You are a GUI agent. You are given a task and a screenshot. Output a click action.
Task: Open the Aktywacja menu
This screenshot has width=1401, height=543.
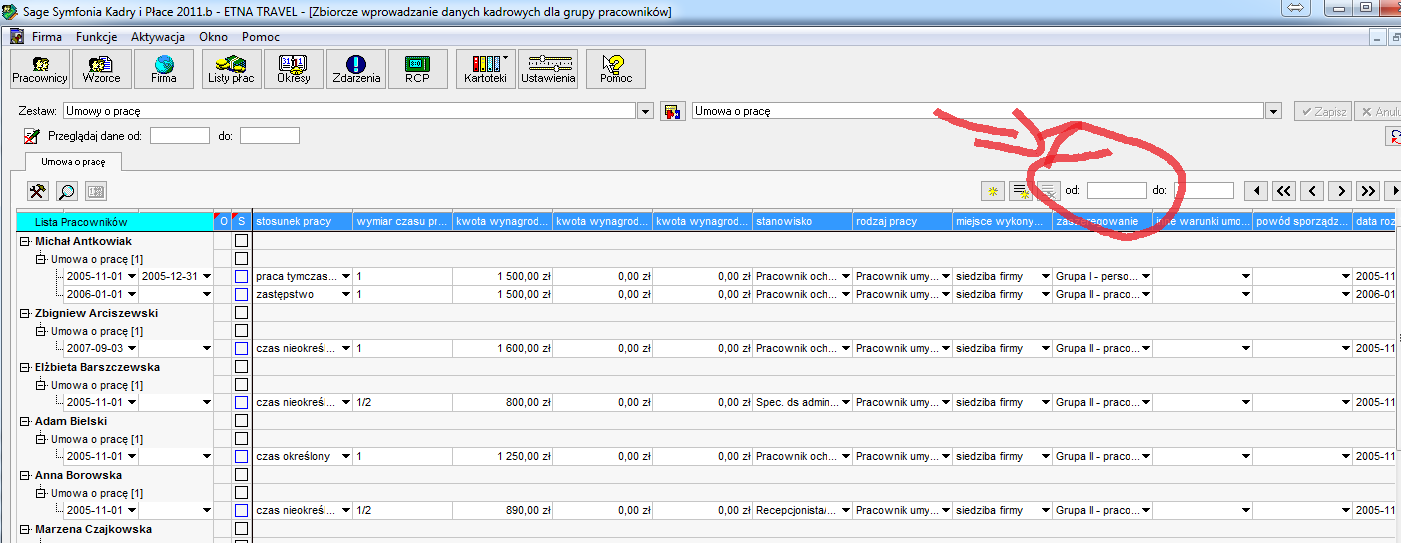pyautogui.click(x=158, y=37)
